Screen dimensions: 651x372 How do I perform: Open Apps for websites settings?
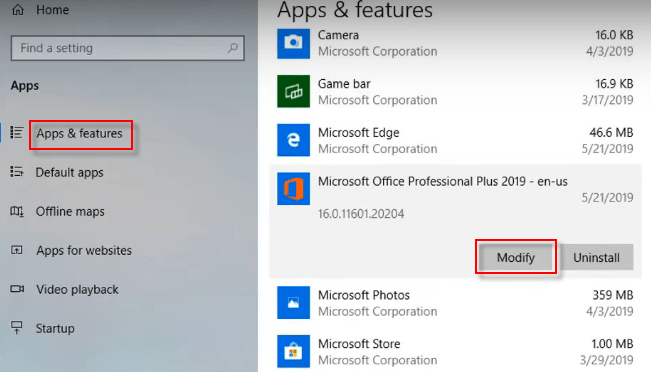click(84, 250)
